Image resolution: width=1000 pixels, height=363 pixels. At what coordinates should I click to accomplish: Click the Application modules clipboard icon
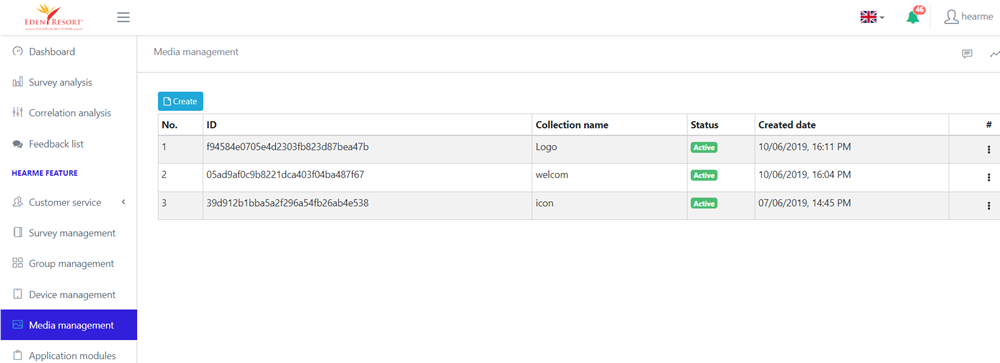click(x=18, y=355)
